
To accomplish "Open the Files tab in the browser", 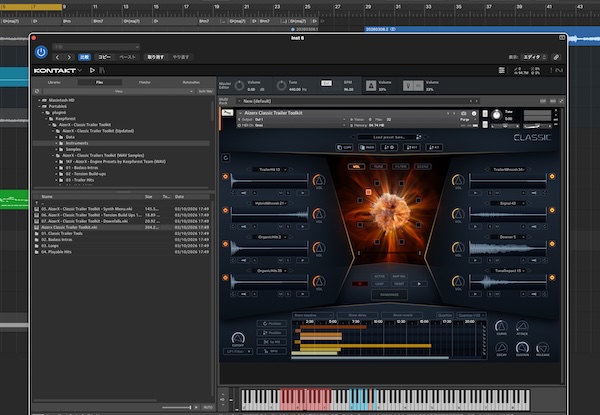I will [x=99, y=82].
